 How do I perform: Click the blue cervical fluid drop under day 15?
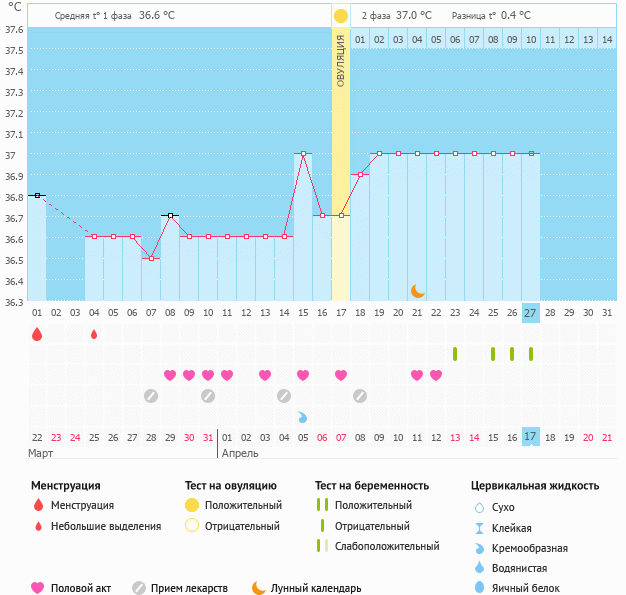303,416
